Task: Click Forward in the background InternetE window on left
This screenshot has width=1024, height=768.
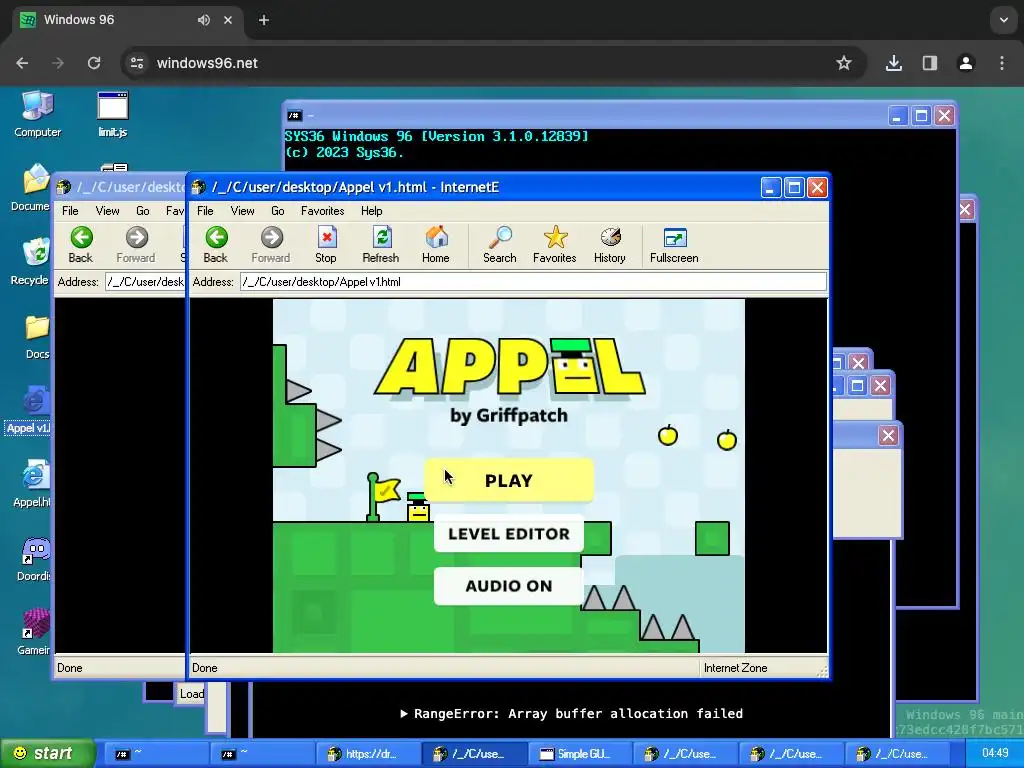Action: [136, 245]
